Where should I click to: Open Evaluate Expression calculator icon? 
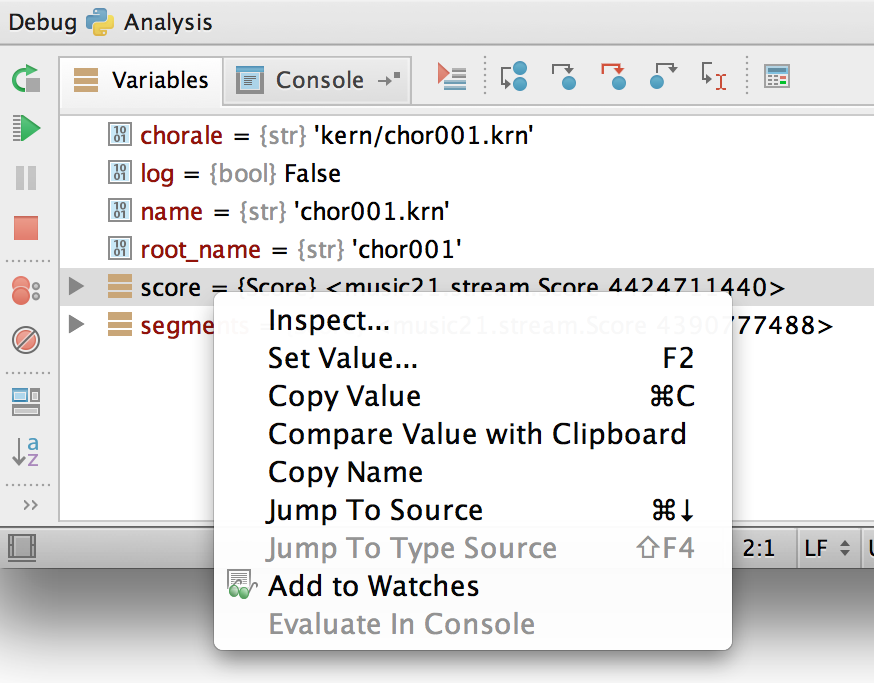point(777,77)
